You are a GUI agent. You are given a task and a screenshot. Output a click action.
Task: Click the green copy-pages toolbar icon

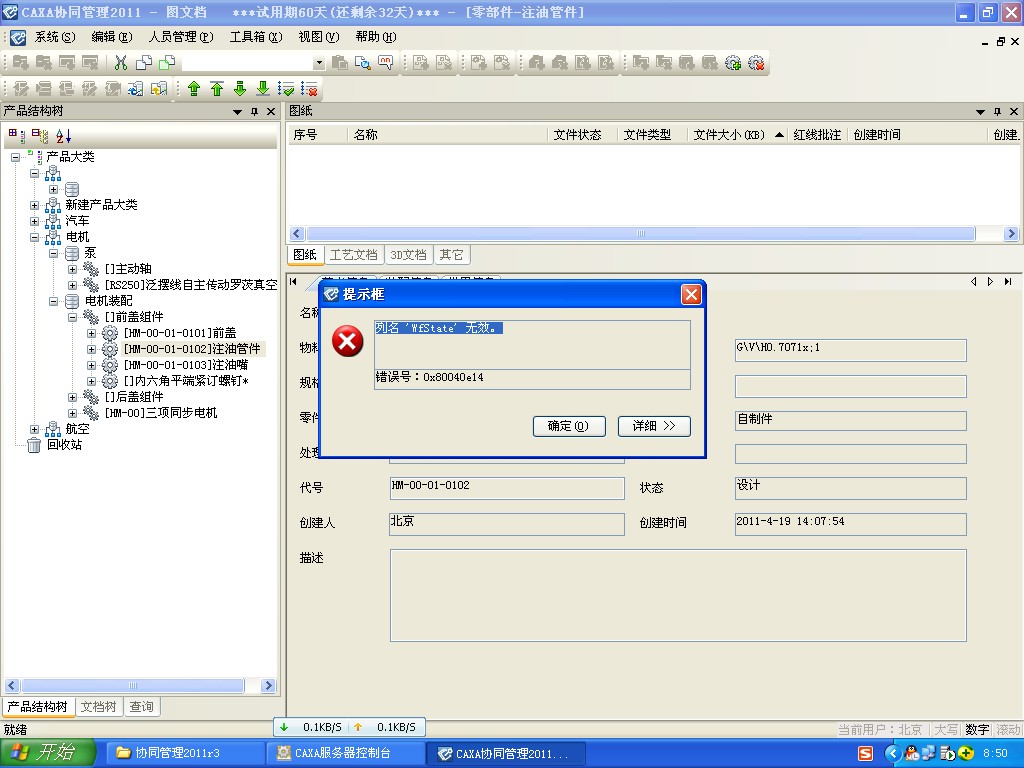coord(167,63)
